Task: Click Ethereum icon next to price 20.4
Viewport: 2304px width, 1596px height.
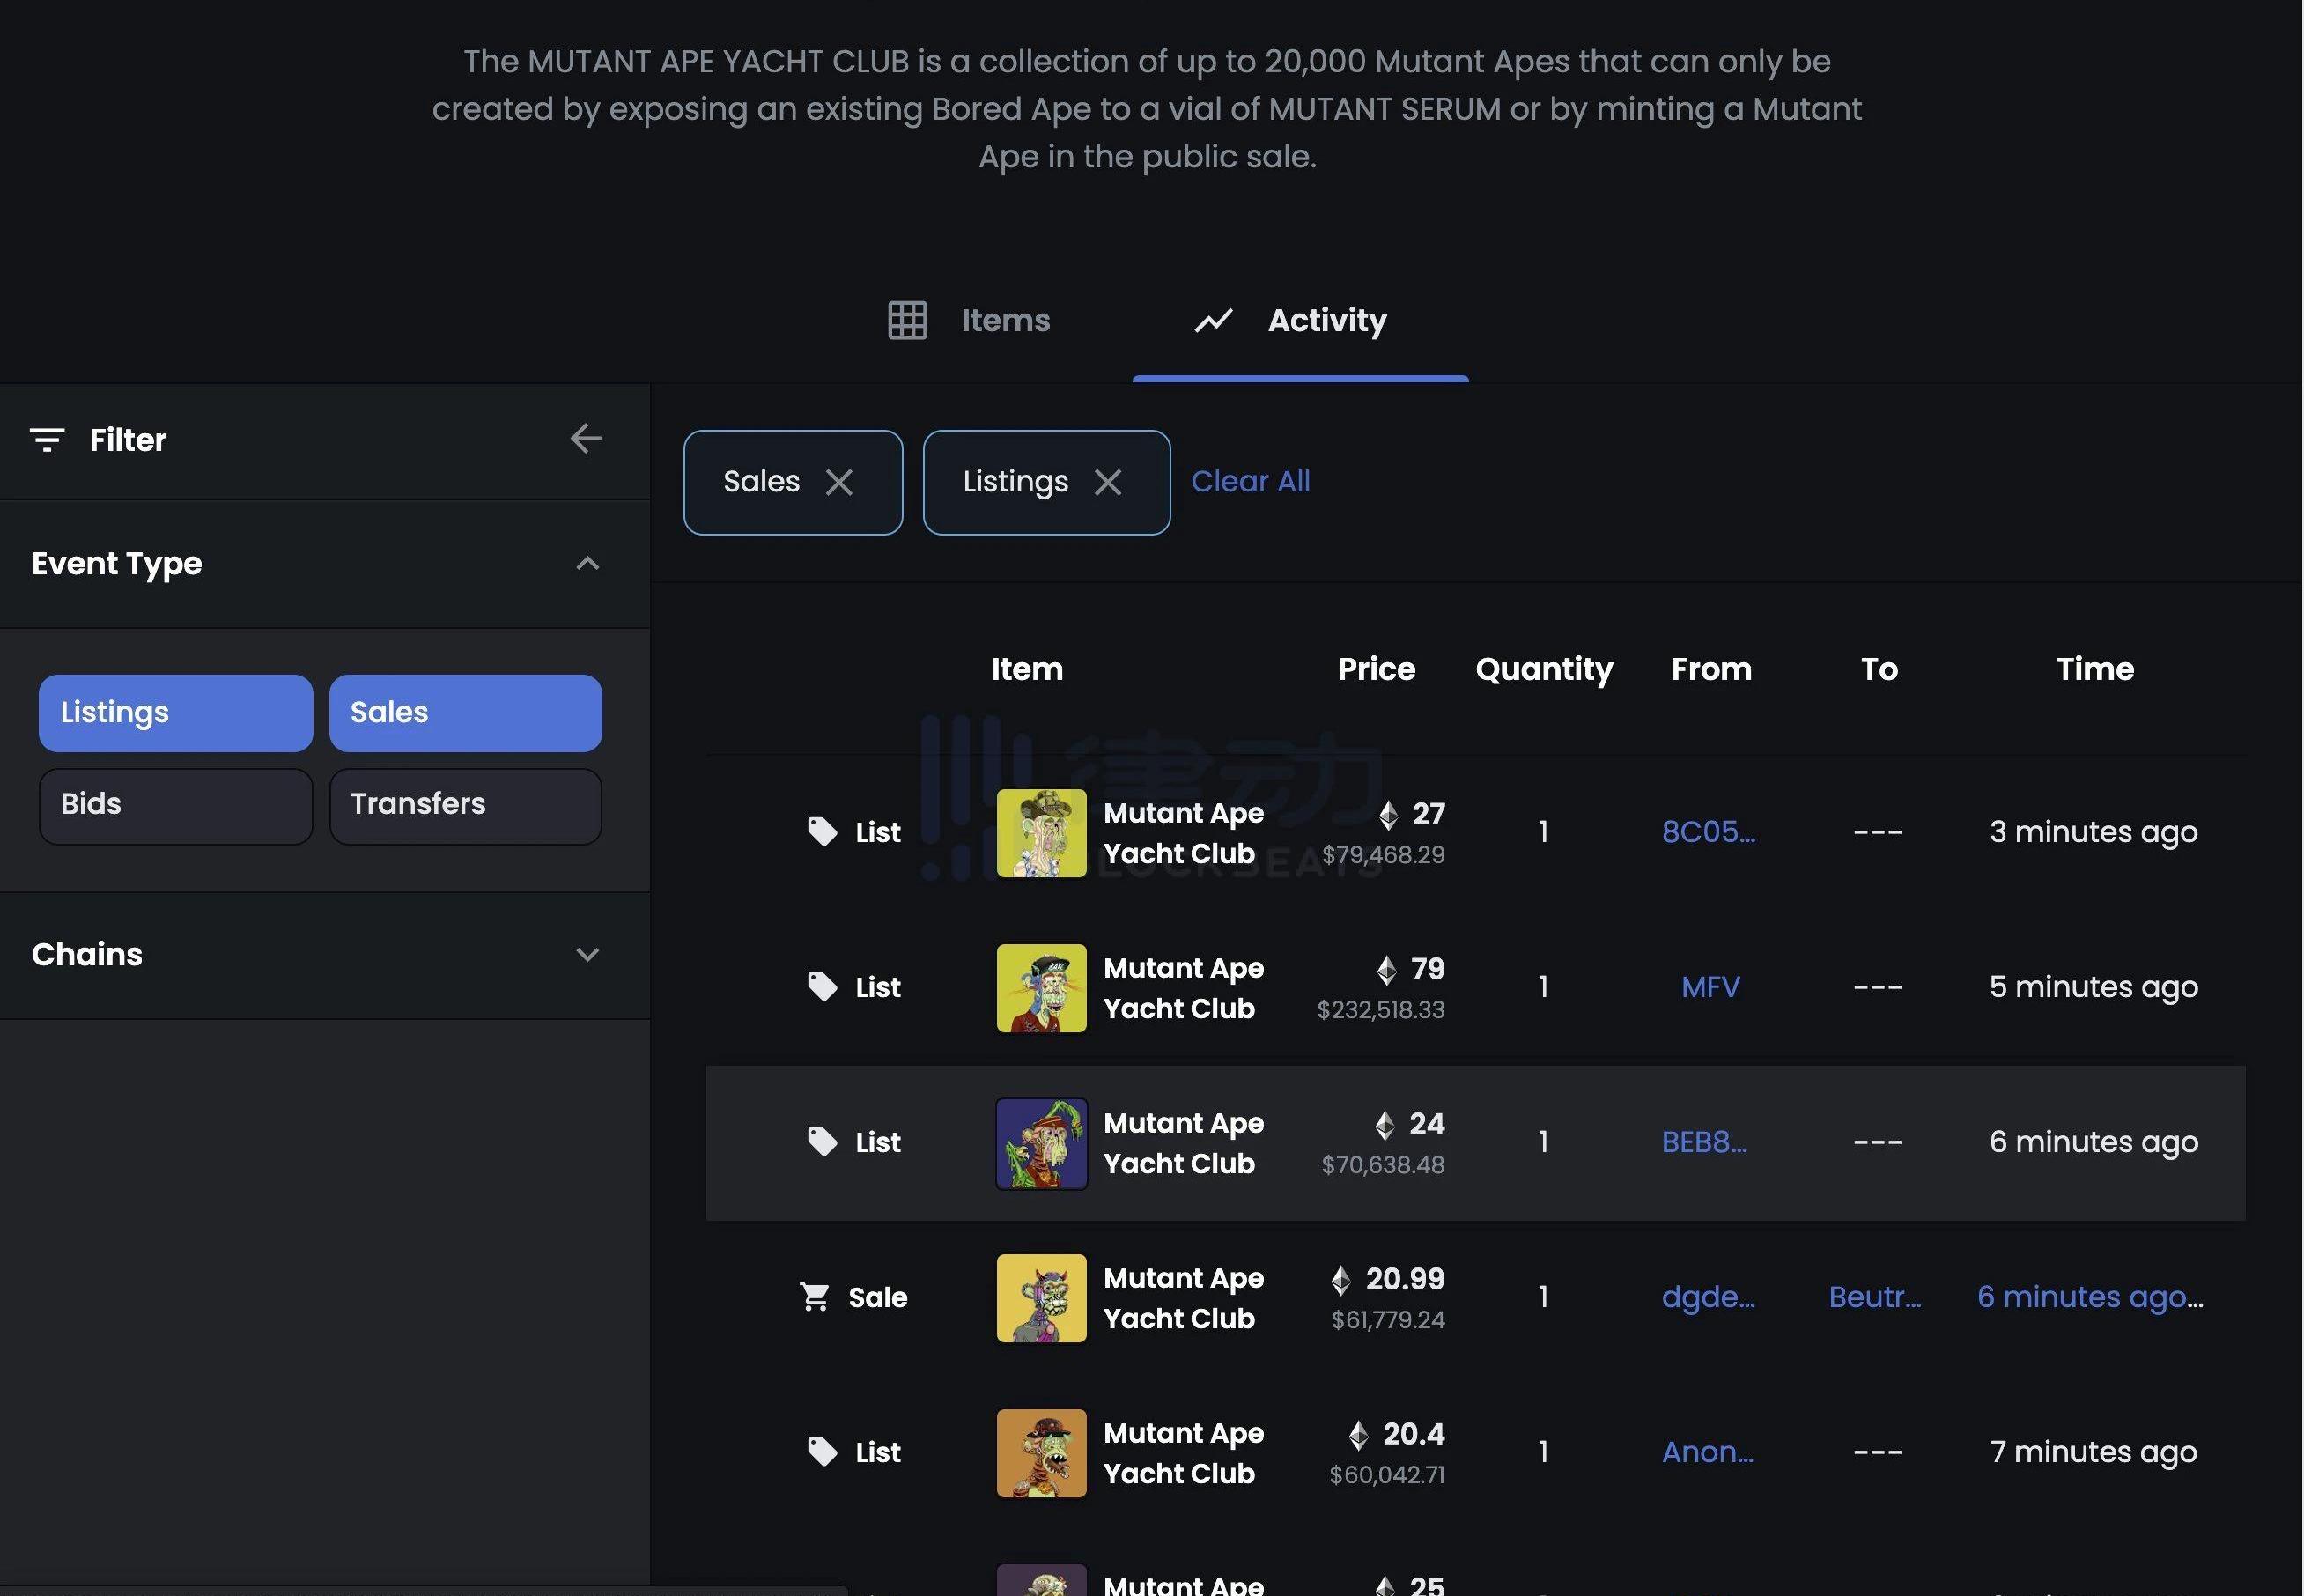Action: [1358, 1435]
